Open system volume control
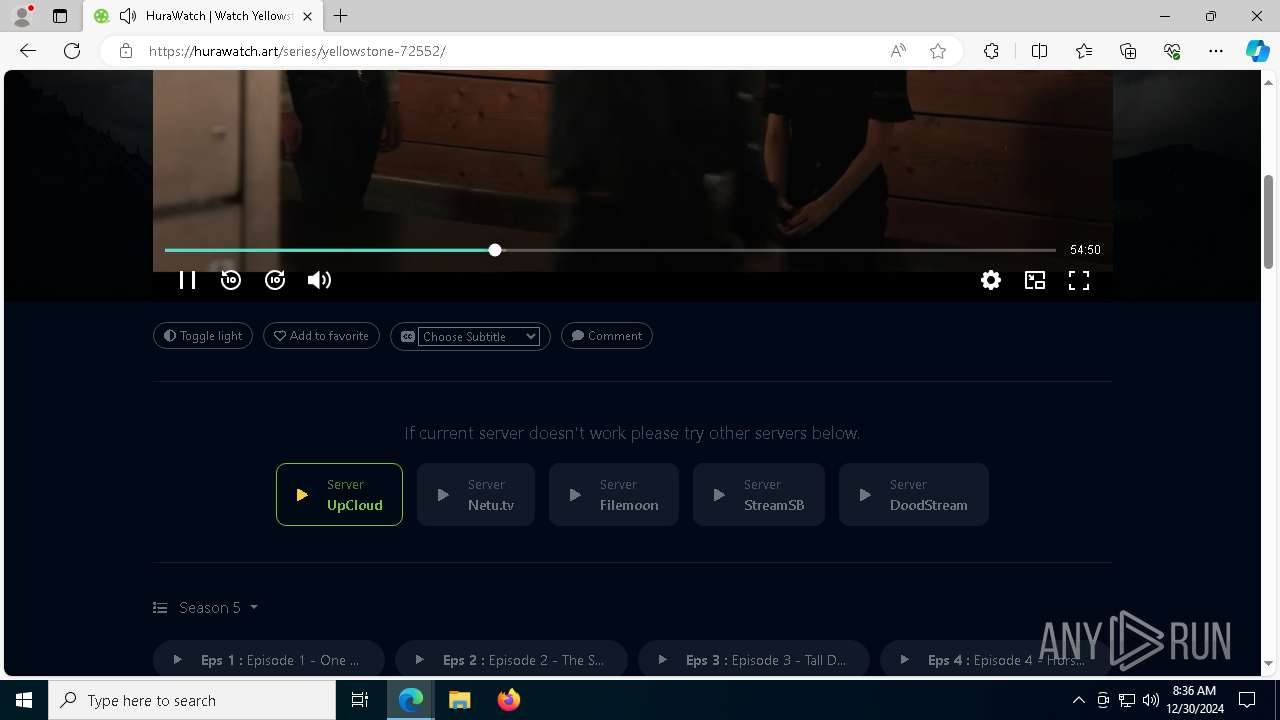The width and height of the screenshot is (1280, 720). pos(1150,700)
